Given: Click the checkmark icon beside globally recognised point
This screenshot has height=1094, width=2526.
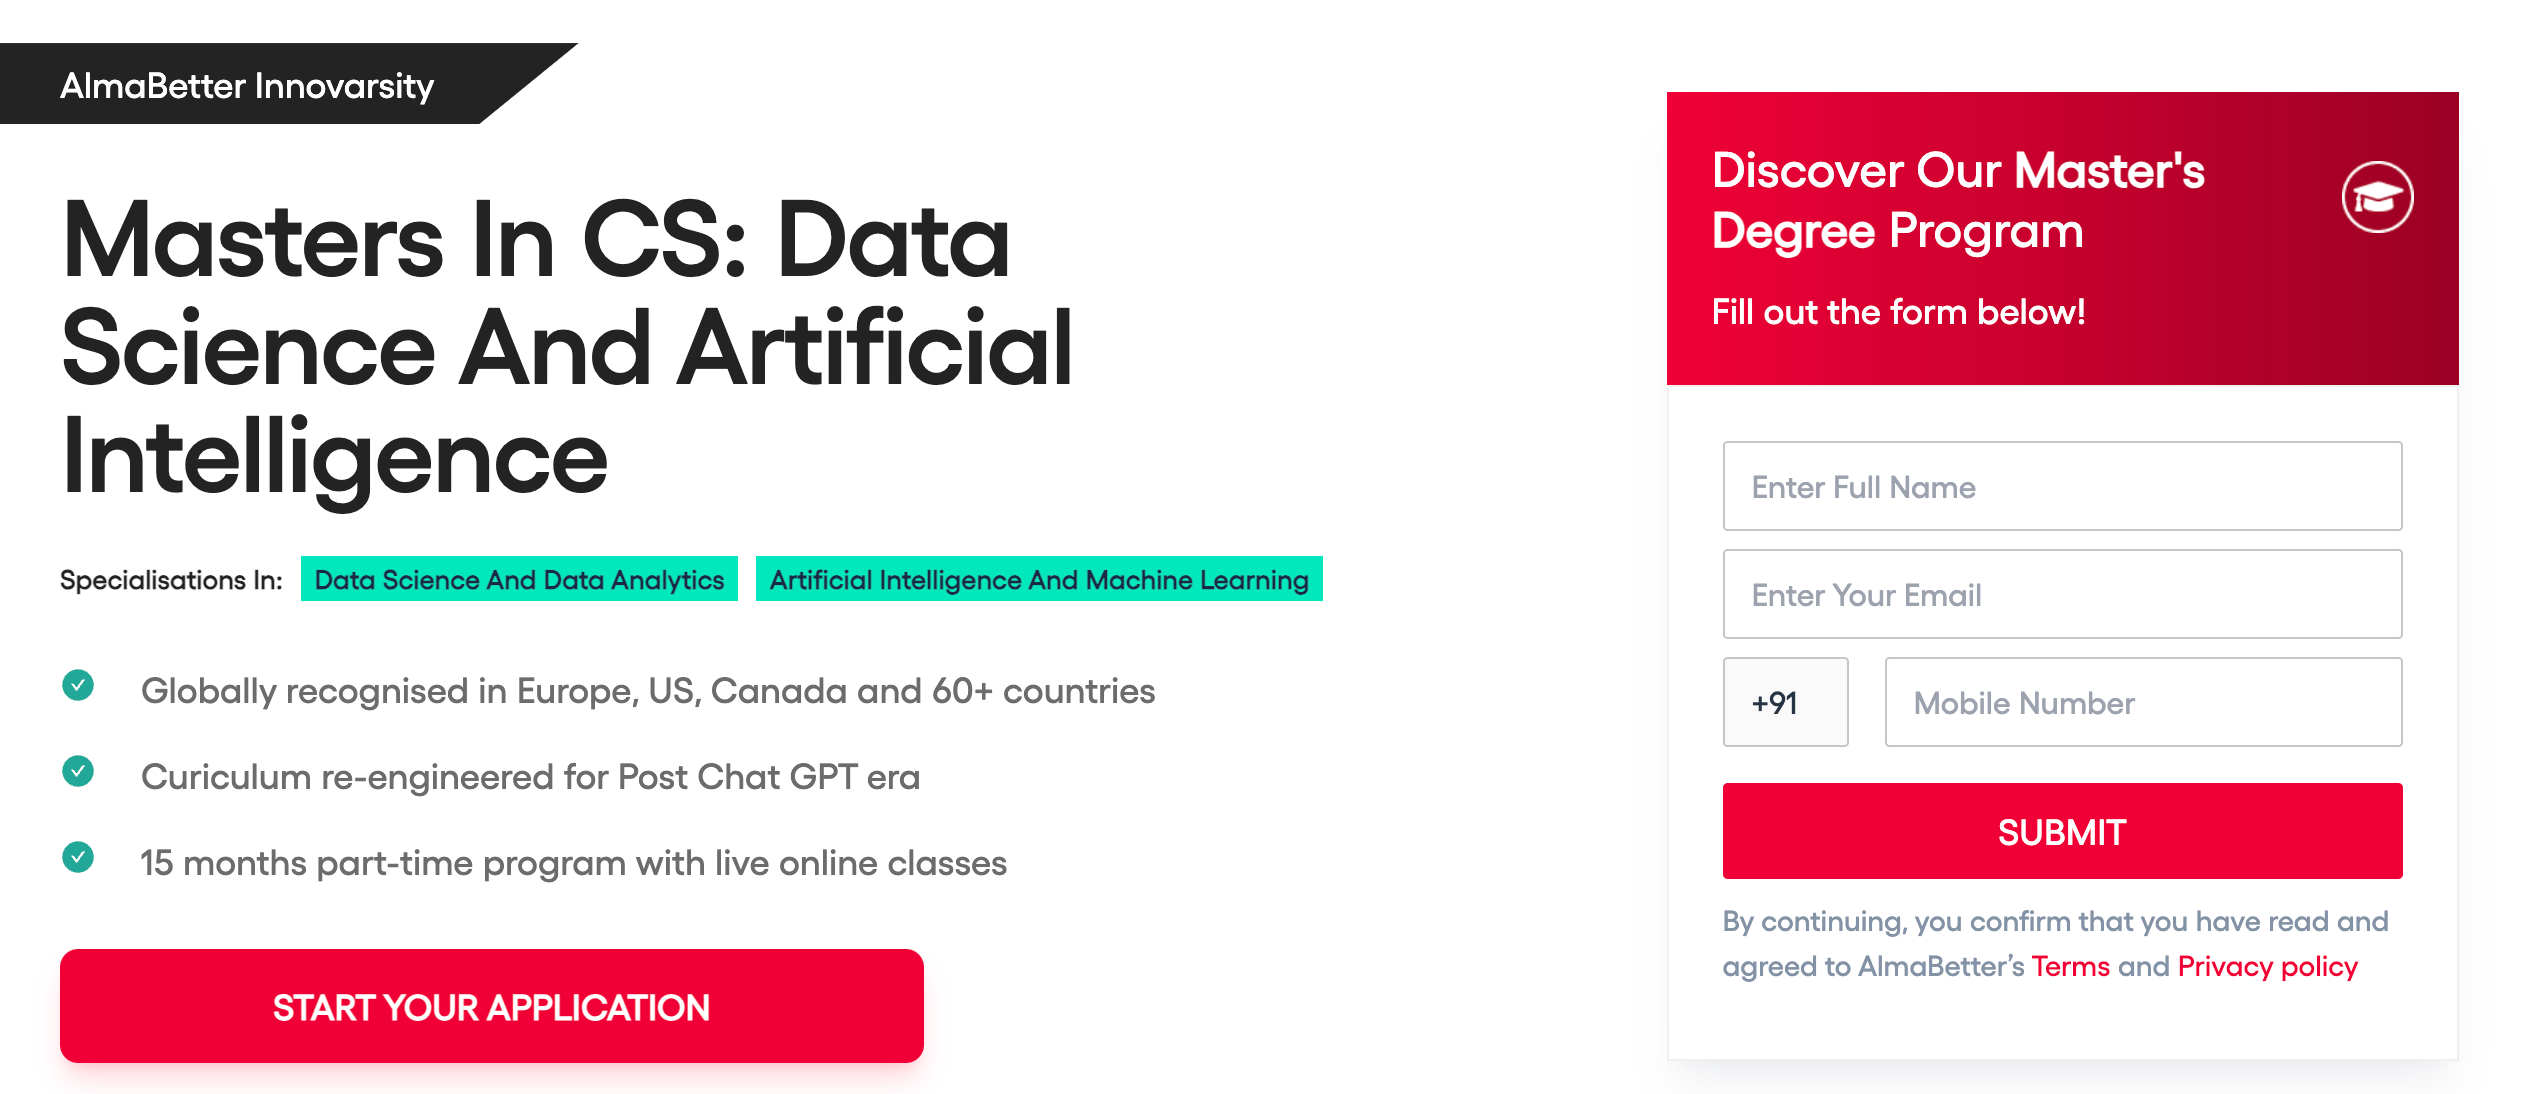Looking at the screenshot, I should pos(79,687).
